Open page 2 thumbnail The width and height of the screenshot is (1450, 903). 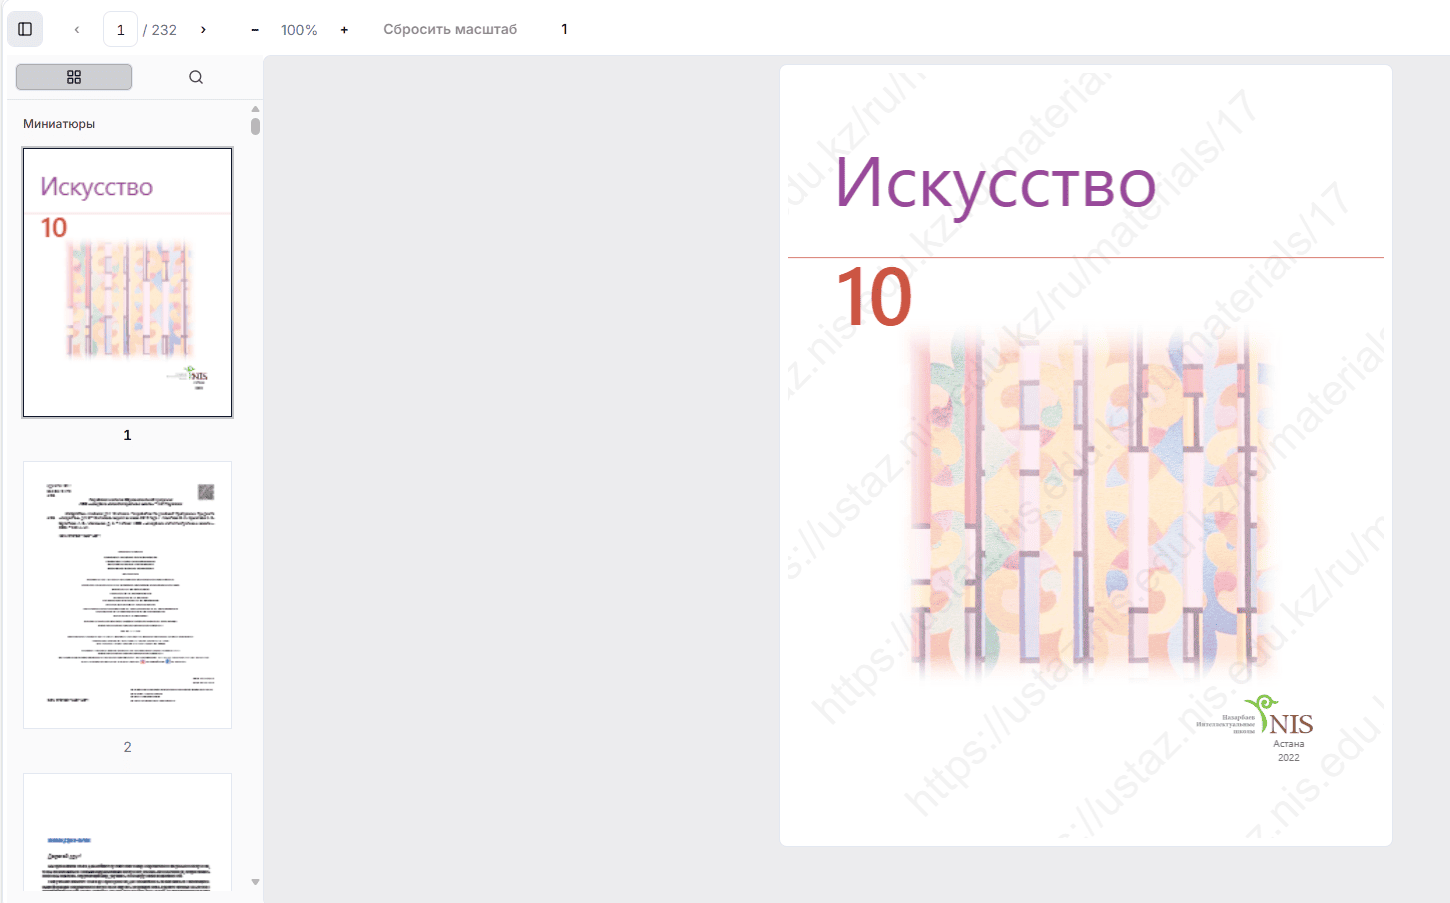pos(127,595)
